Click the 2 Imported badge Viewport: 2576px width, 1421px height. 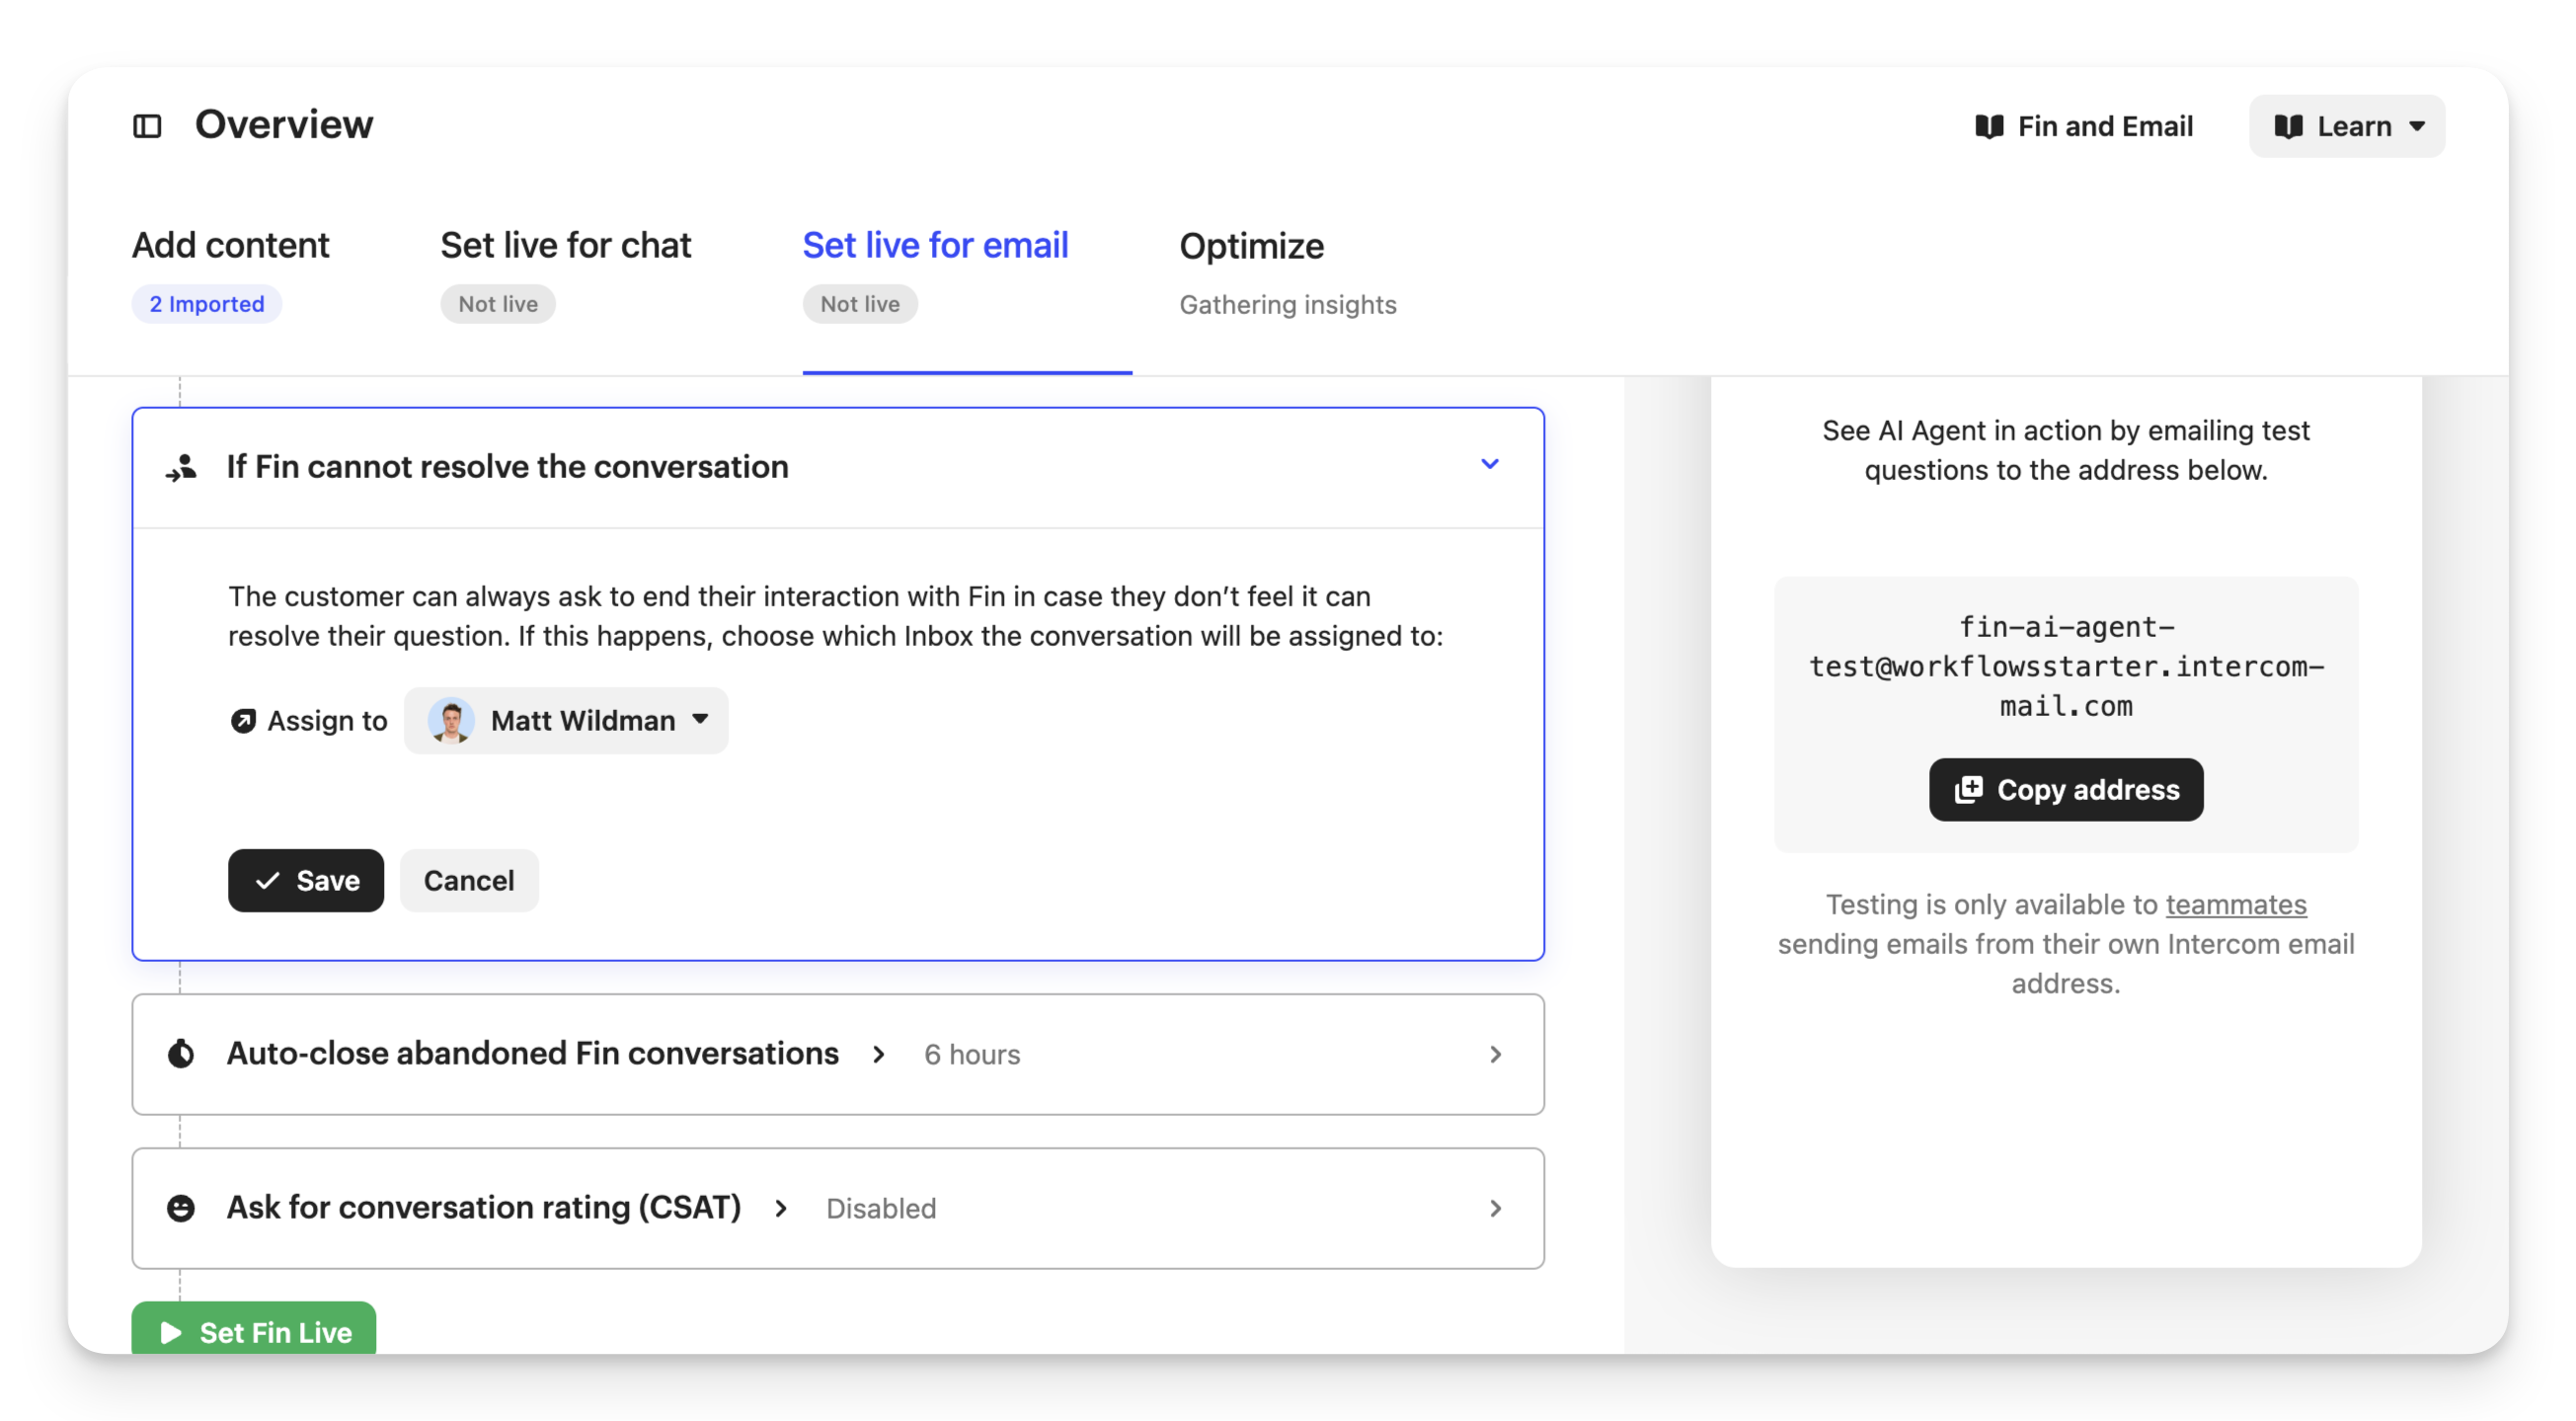pos(207,304)
